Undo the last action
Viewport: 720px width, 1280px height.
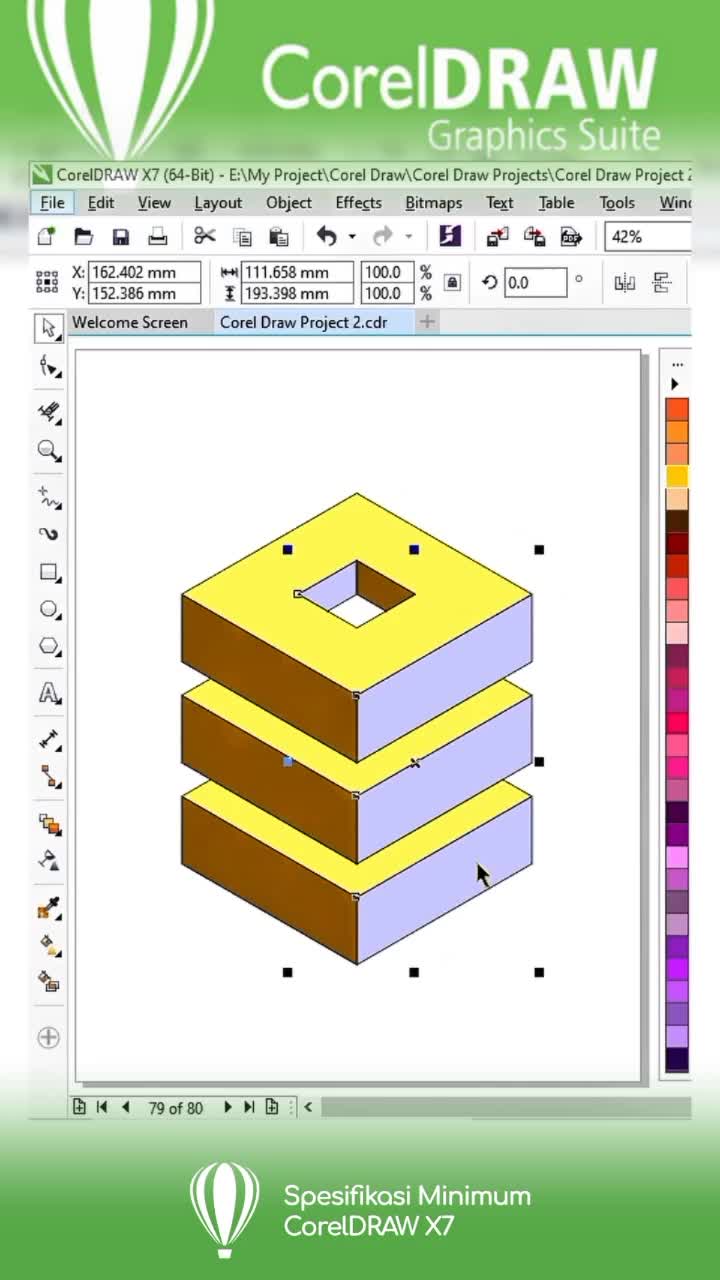(326, 236)
